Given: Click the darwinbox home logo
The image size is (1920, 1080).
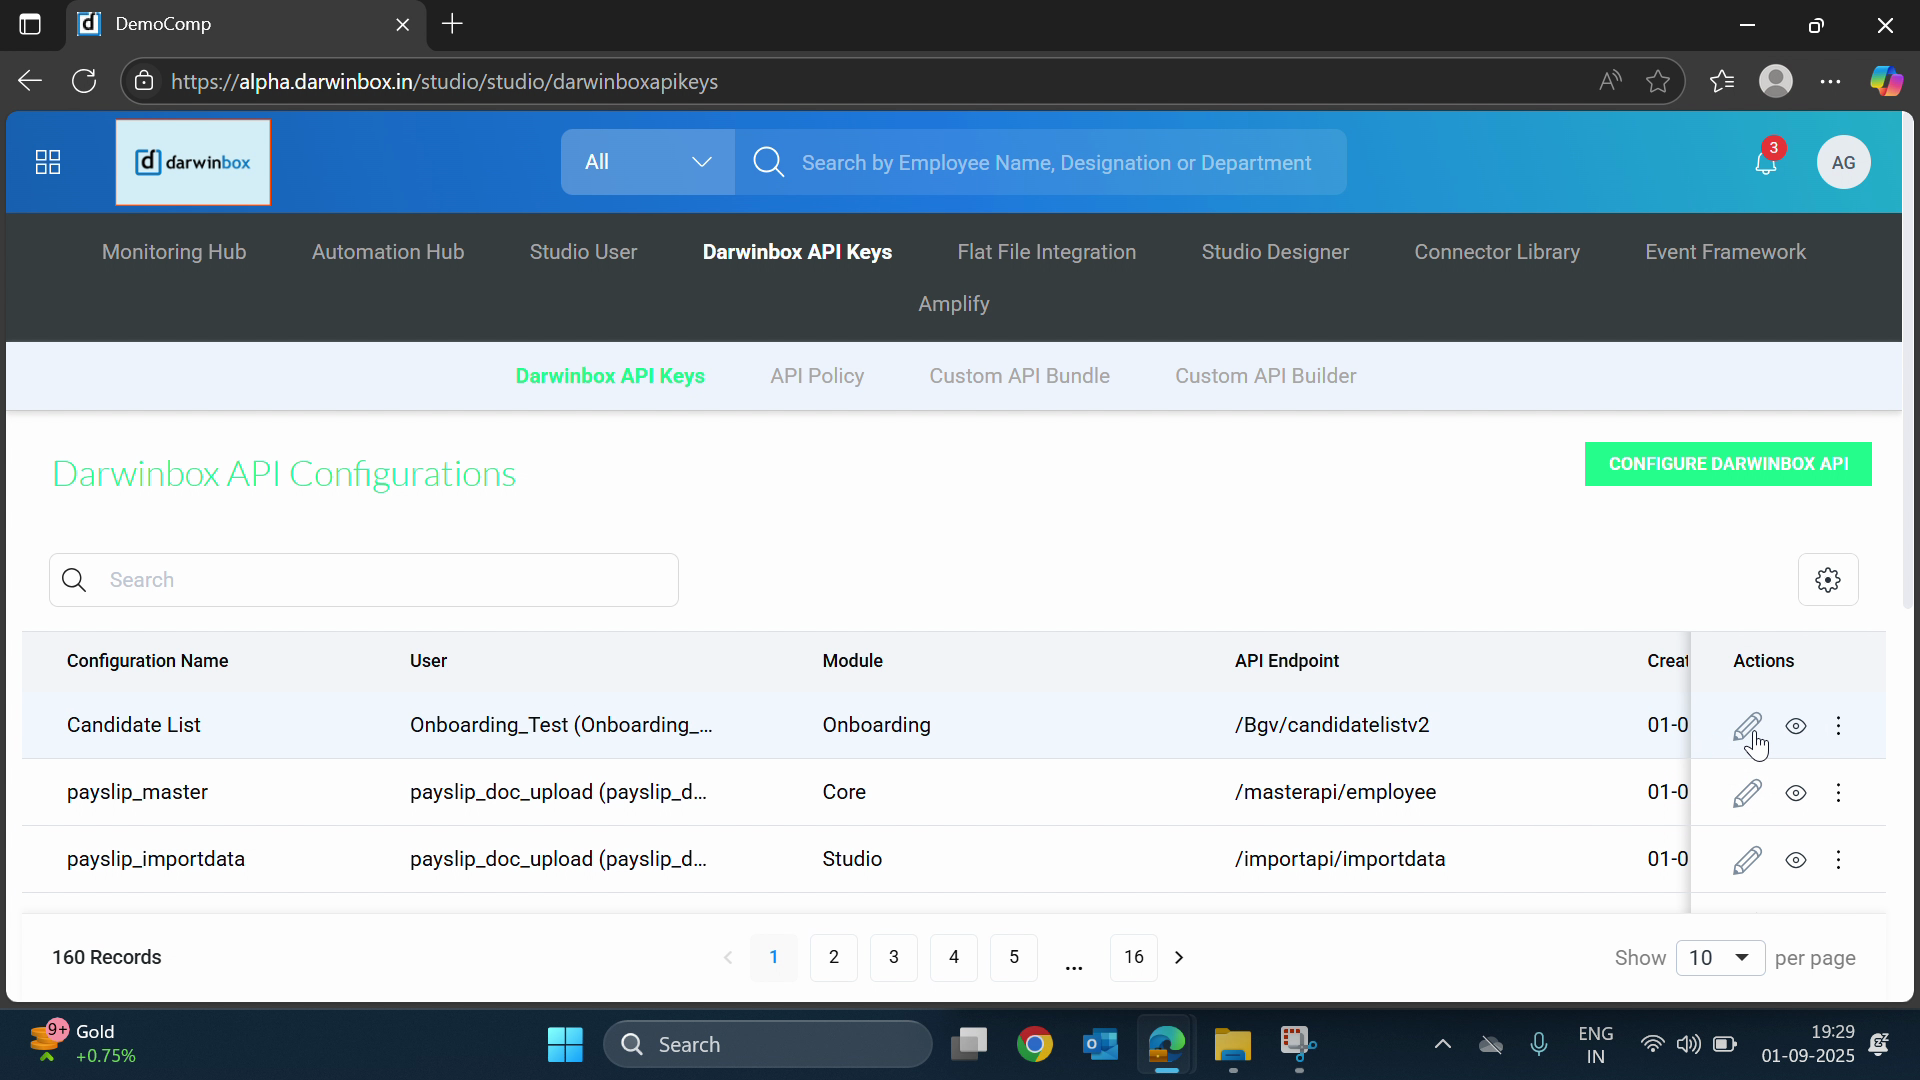Looking at the screenshot, I should 193,162.
